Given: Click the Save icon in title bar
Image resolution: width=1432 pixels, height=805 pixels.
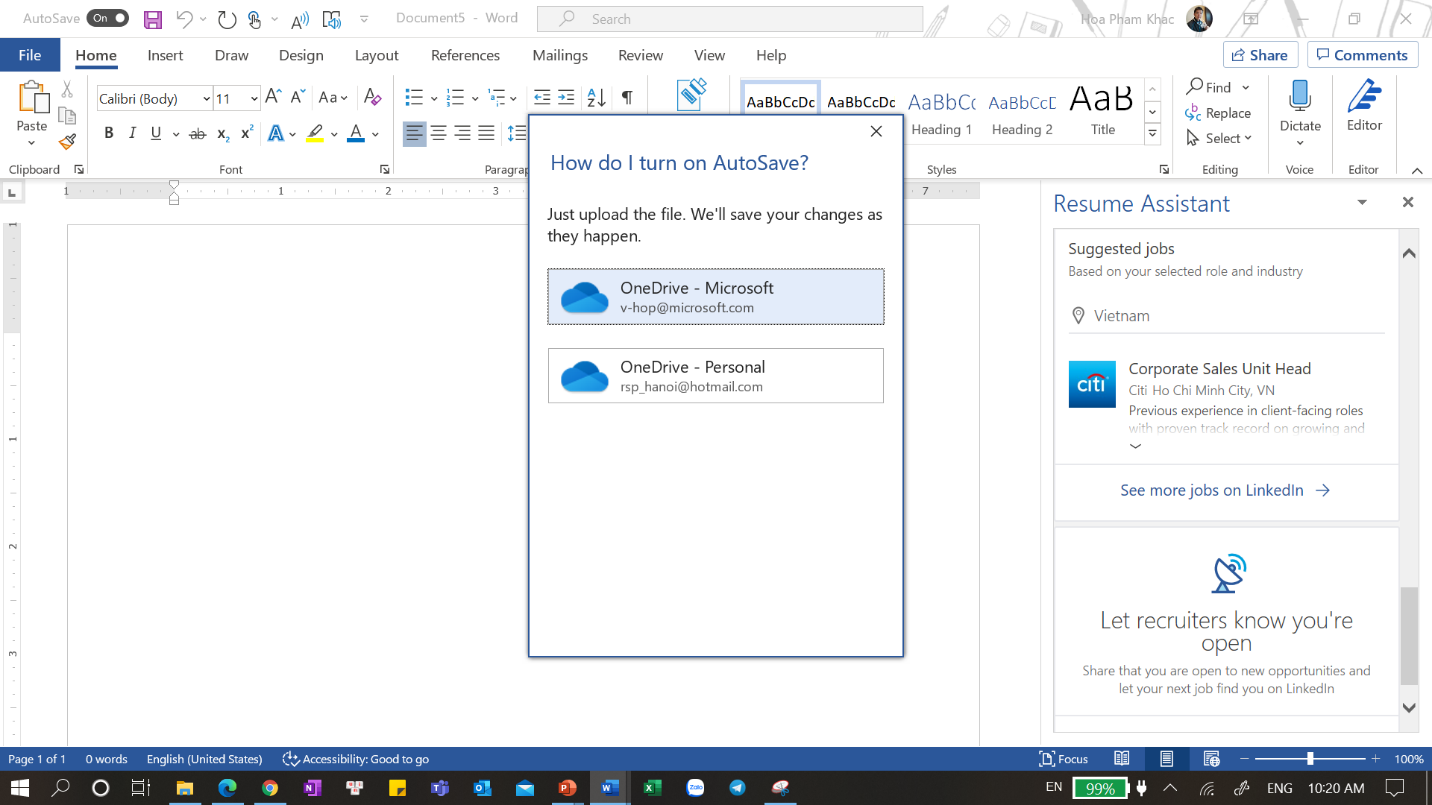Looking at the screenshot, I should [152, 19].
